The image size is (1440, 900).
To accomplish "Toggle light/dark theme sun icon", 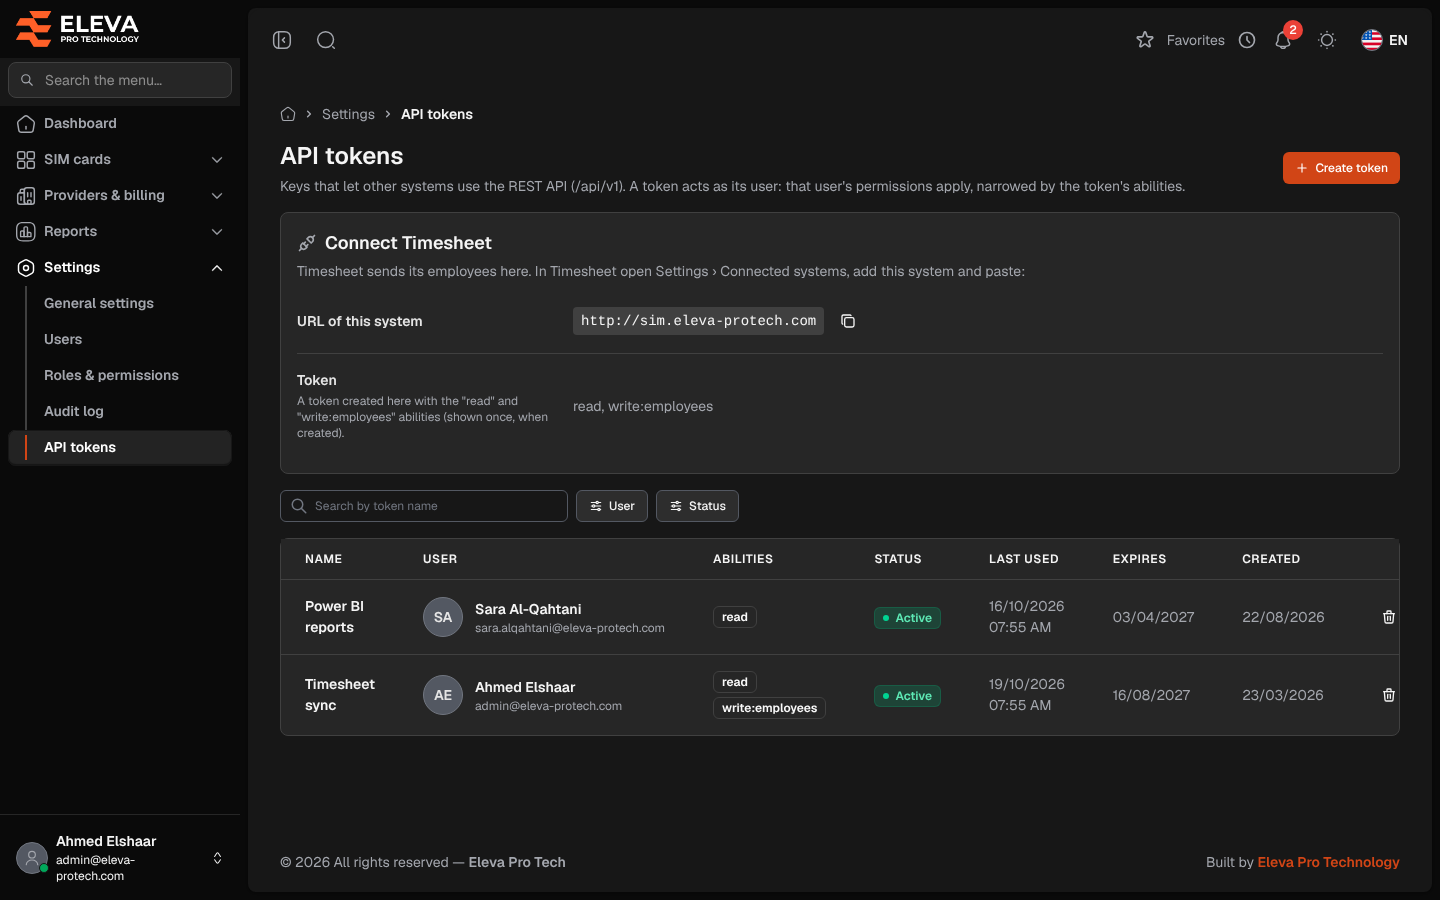I will pos(1327,40).
